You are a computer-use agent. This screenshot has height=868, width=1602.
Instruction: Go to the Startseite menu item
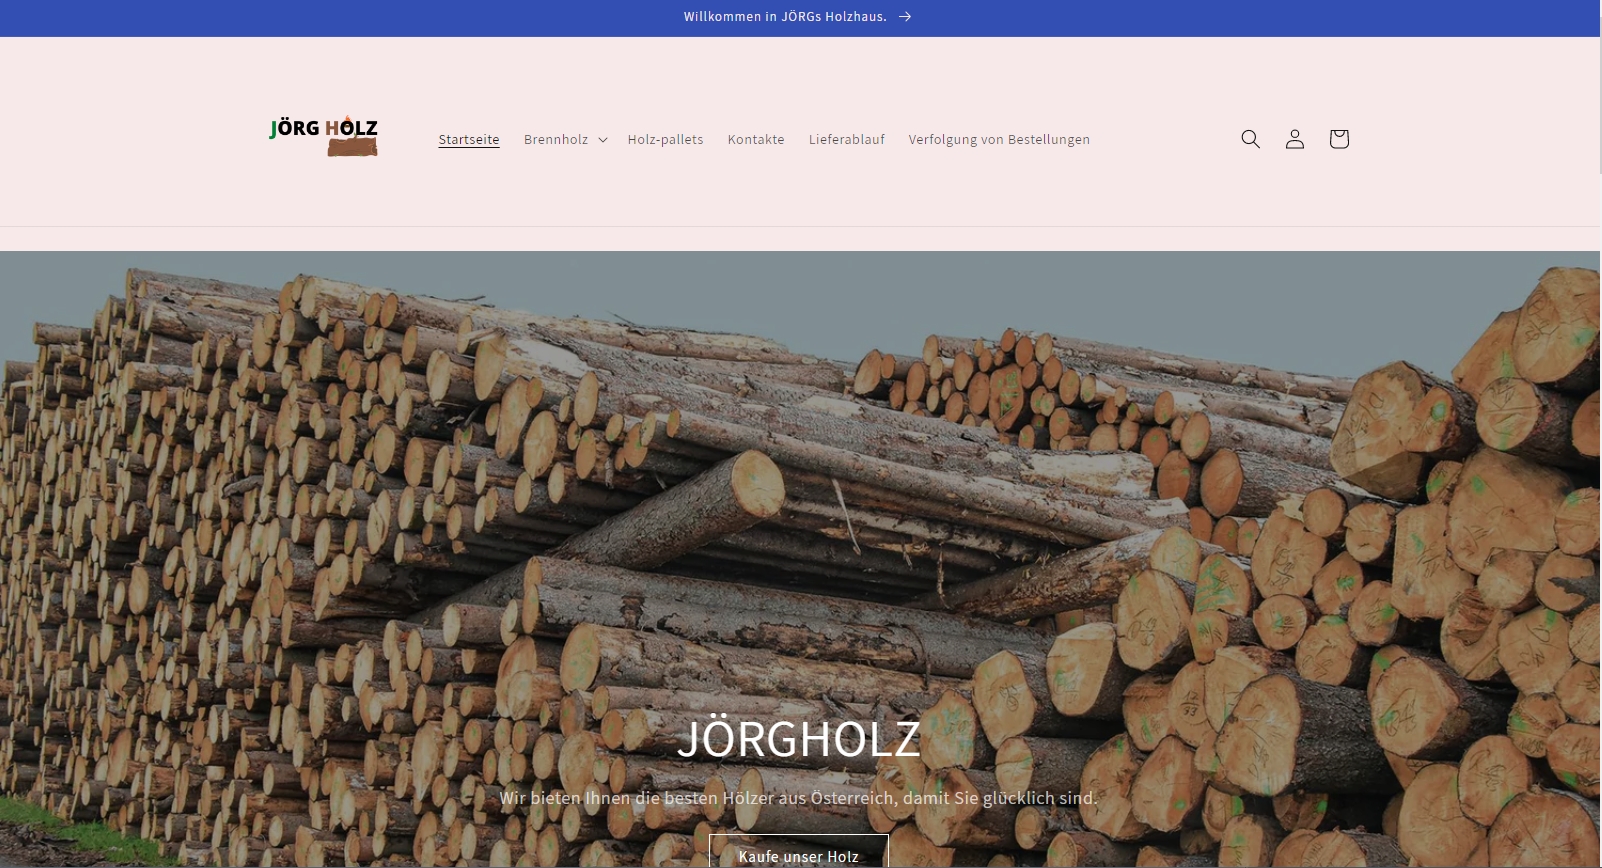(469, 140)
